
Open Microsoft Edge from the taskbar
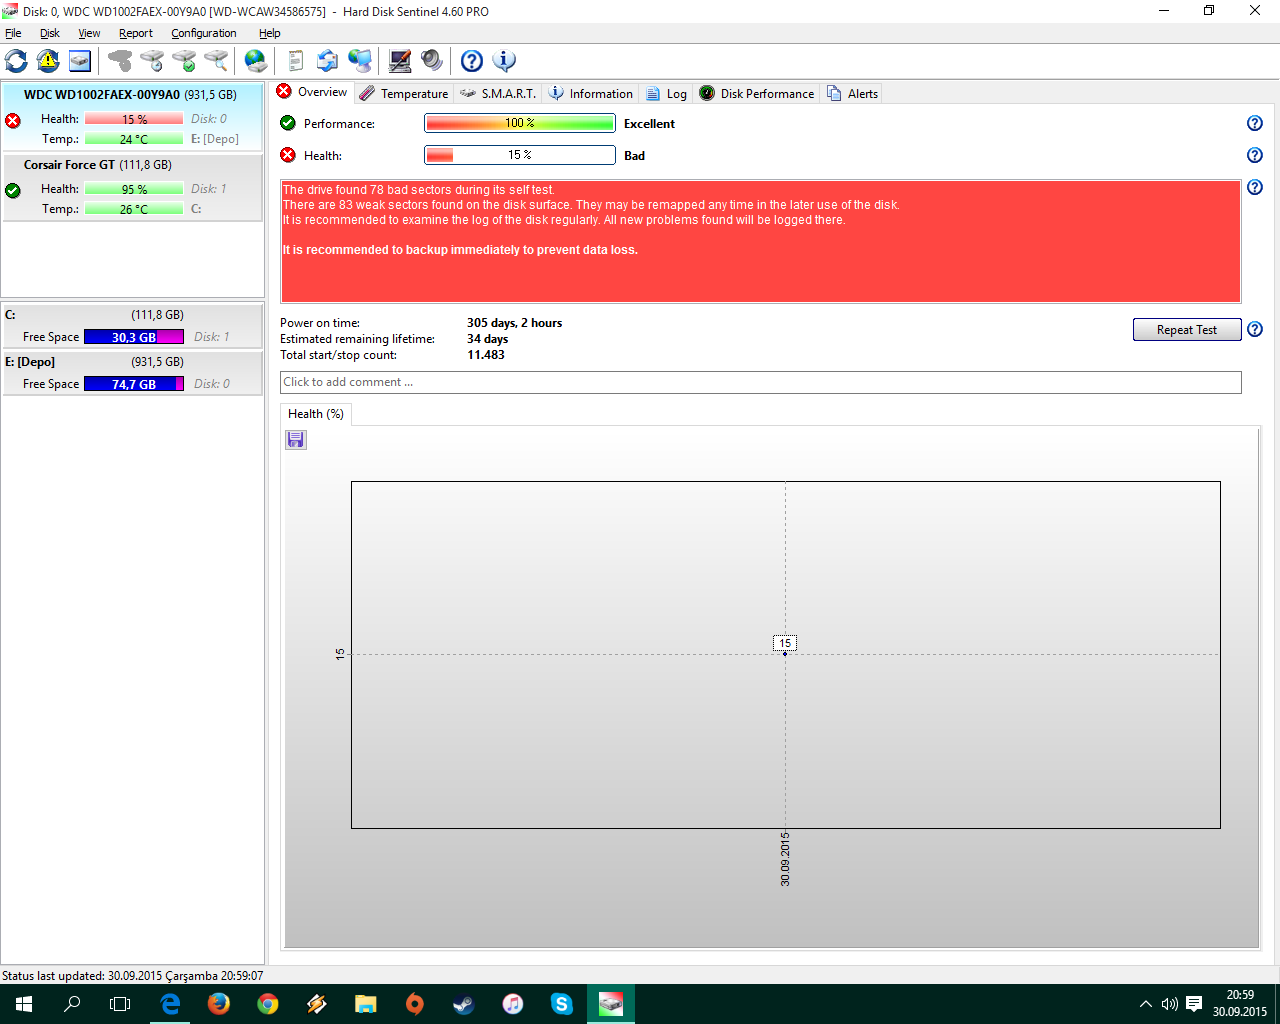tap(171, 1004)
